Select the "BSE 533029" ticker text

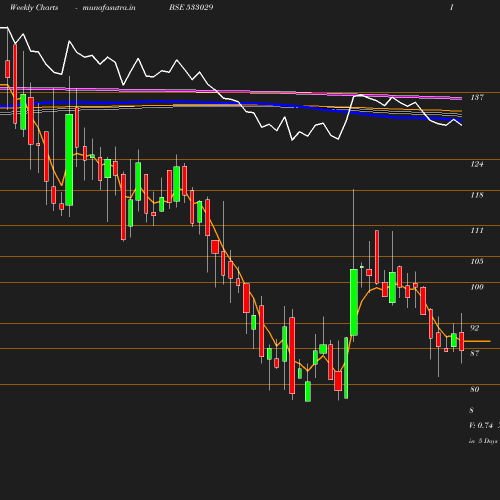(x=191, y=7)
